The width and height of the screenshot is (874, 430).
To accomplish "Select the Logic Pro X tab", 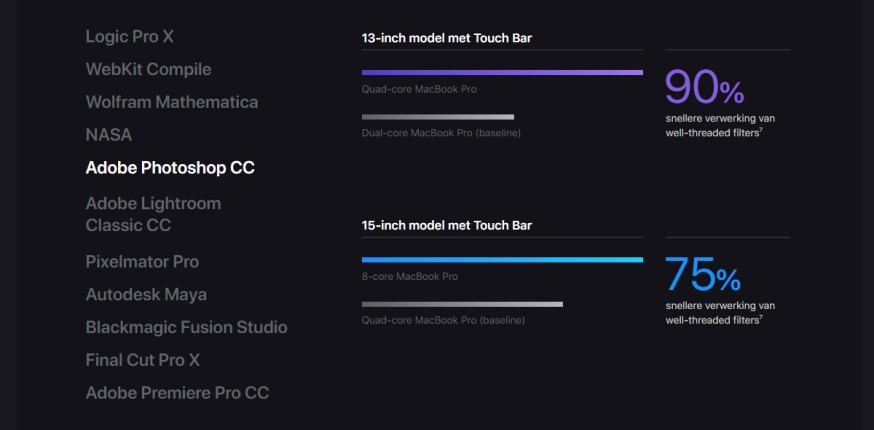I will [129, 37].
